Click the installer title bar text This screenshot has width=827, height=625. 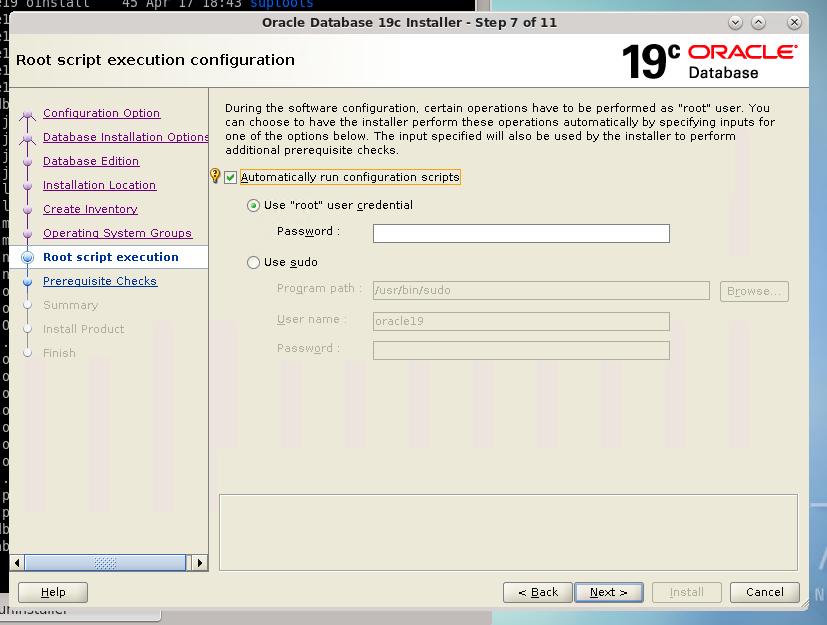(409, 23)
